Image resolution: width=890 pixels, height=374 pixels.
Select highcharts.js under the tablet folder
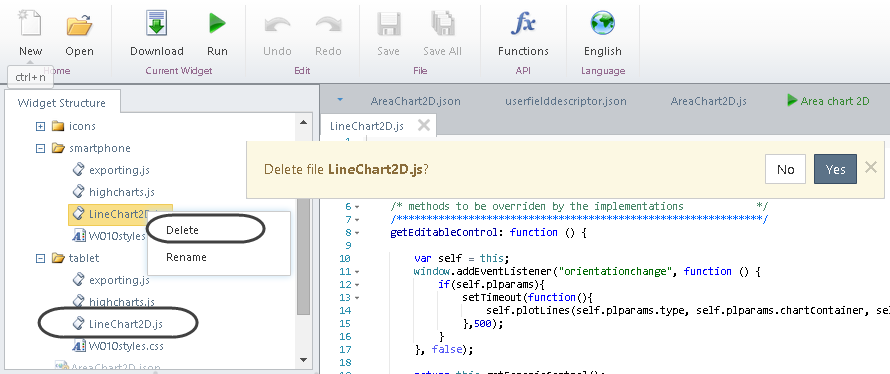pos(121,302)
